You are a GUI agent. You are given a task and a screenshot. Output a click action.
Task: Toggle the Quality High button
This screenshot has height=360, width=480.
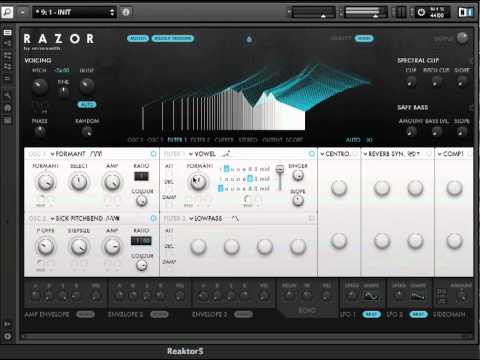pos(364,39)
